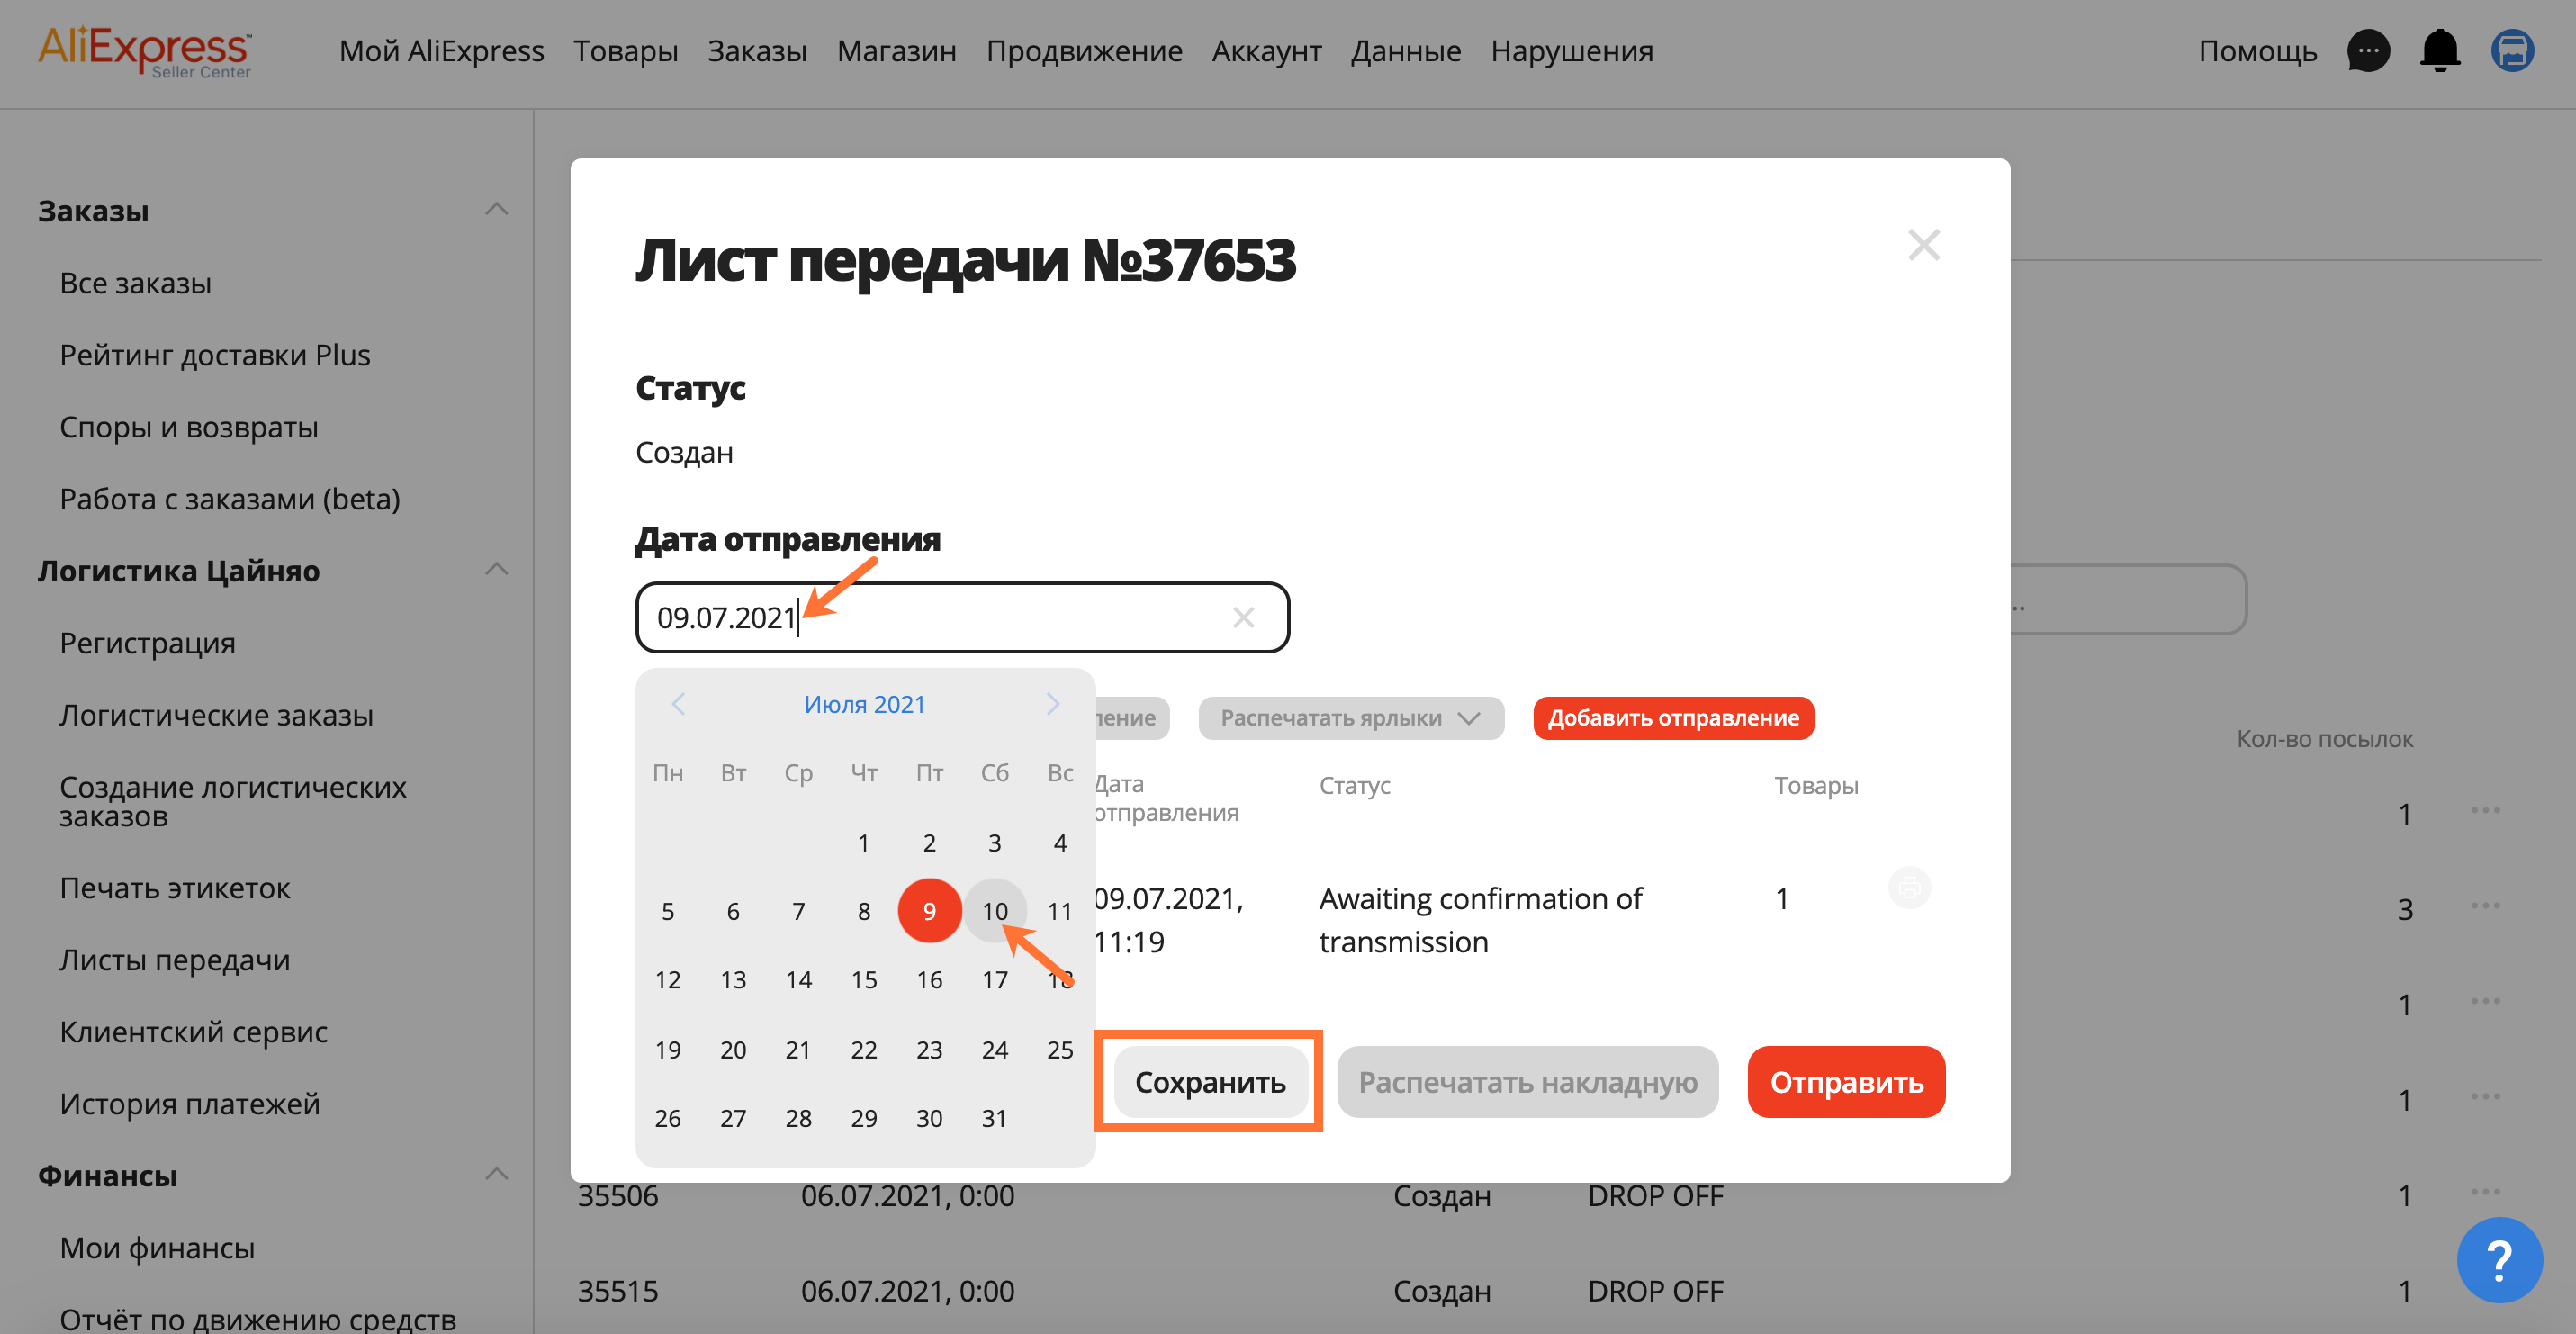The width and height of the screenshot is (2576, 1334).
Task: Open the Распечатать ярлыки dropdown
Action: coord(1351,718)
